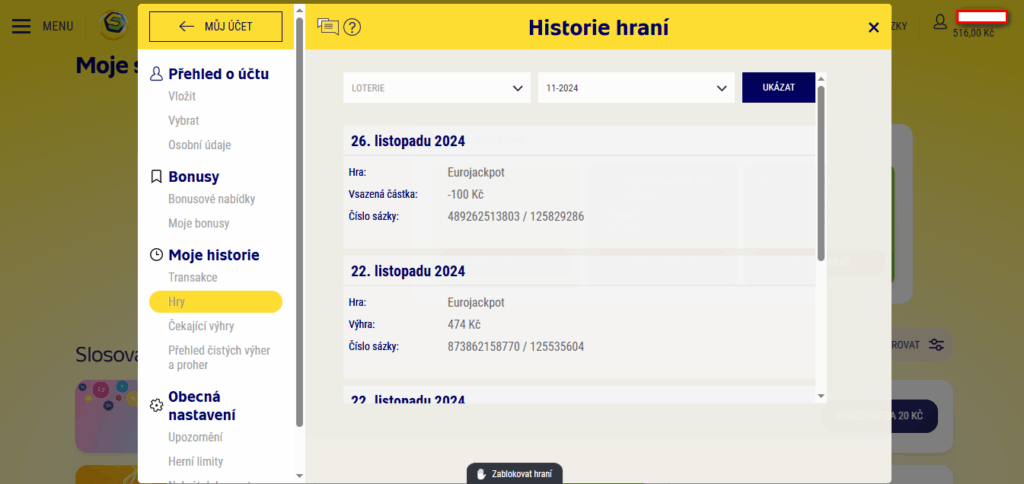
Task: Click the Sazka round logo icon
Action: [x=113, y=26]
